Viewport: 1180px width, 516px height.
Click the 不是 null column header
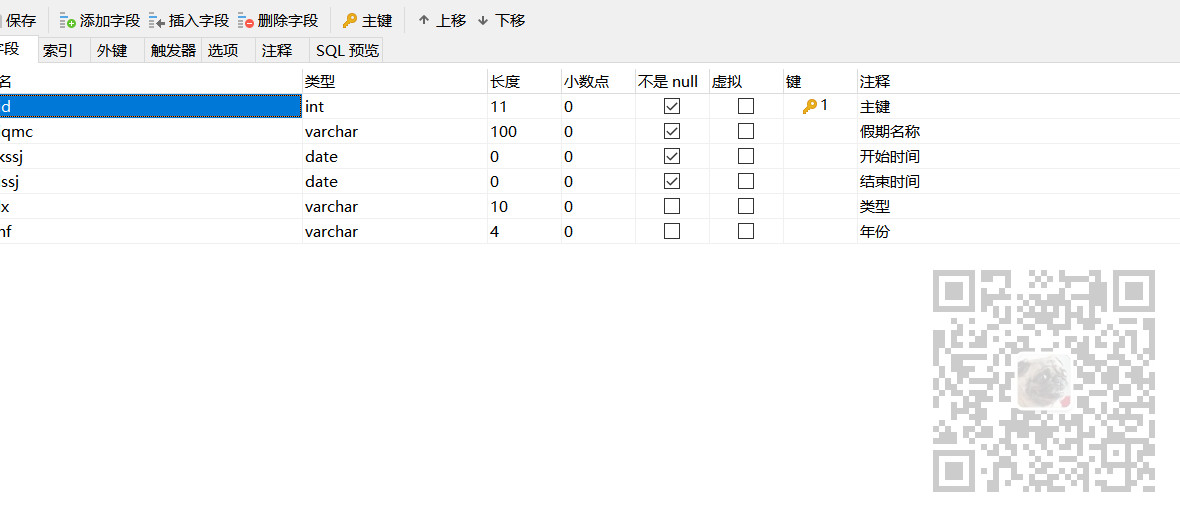coord(671,81)
